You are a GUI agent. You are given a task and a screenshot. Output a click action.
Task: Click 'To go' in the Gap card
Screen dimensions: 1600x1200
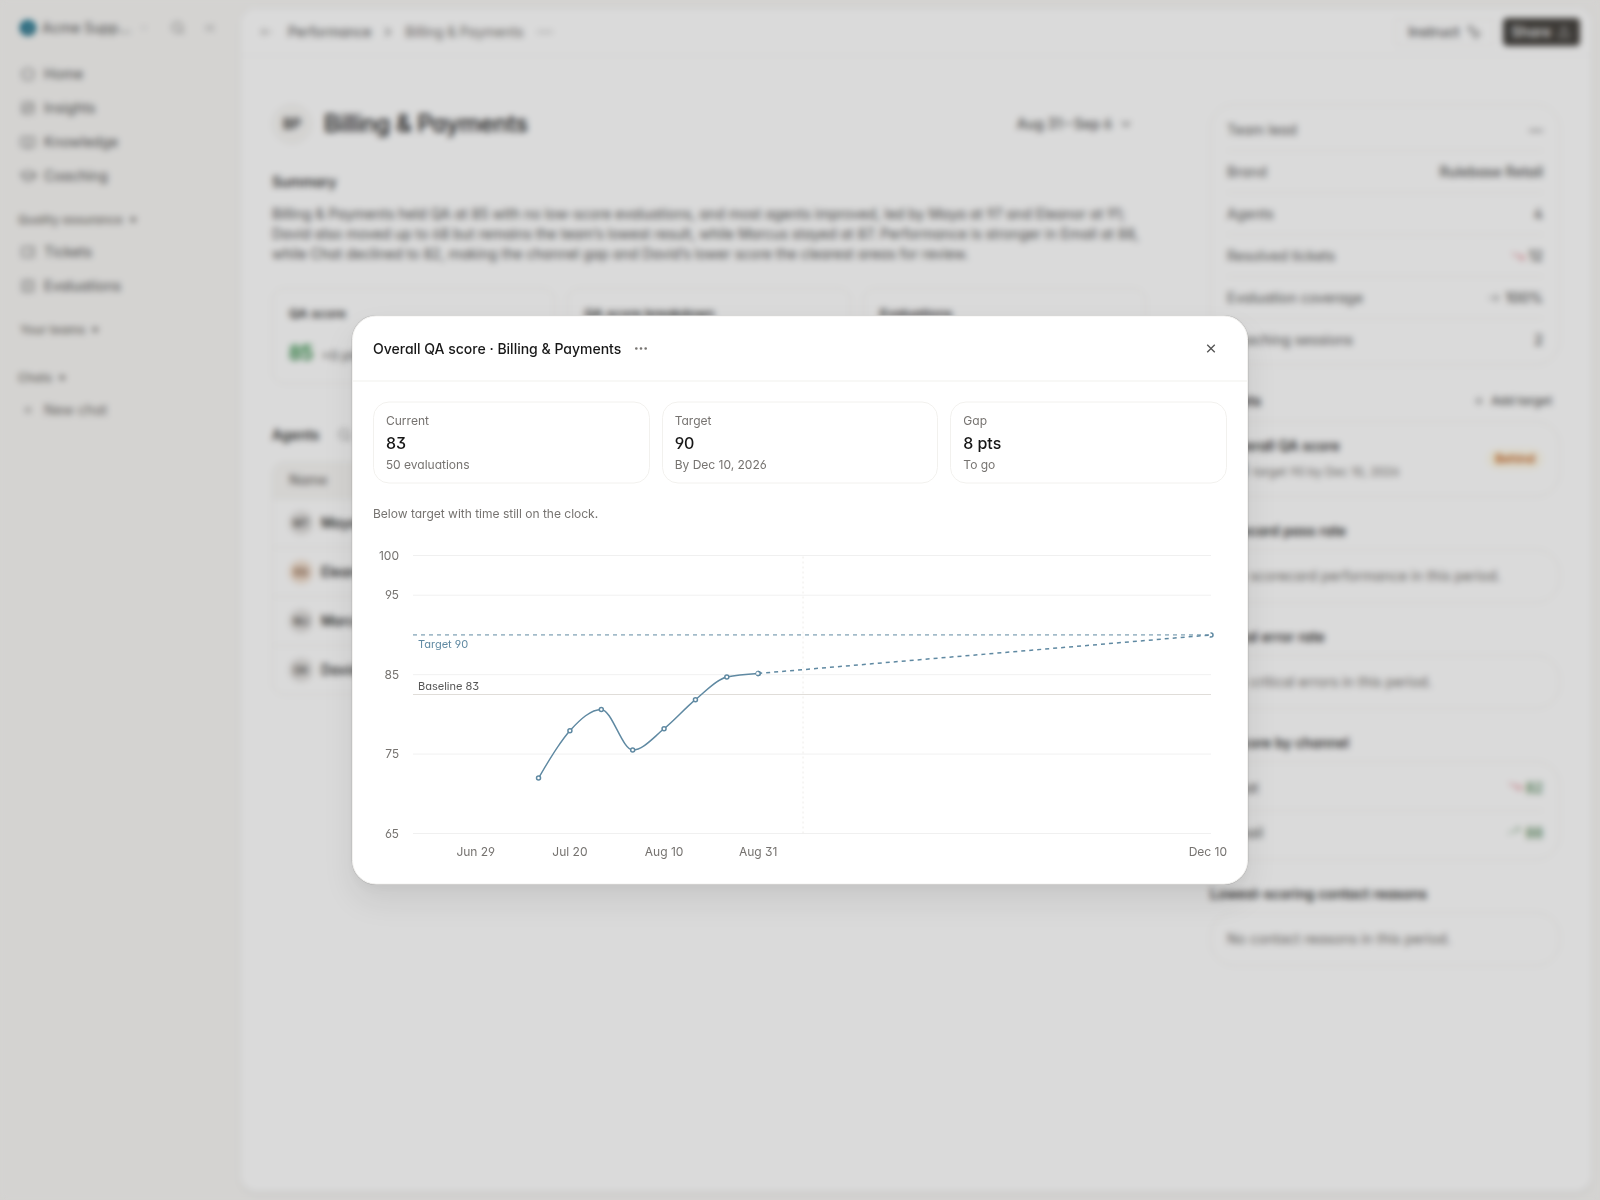point(979,465)
